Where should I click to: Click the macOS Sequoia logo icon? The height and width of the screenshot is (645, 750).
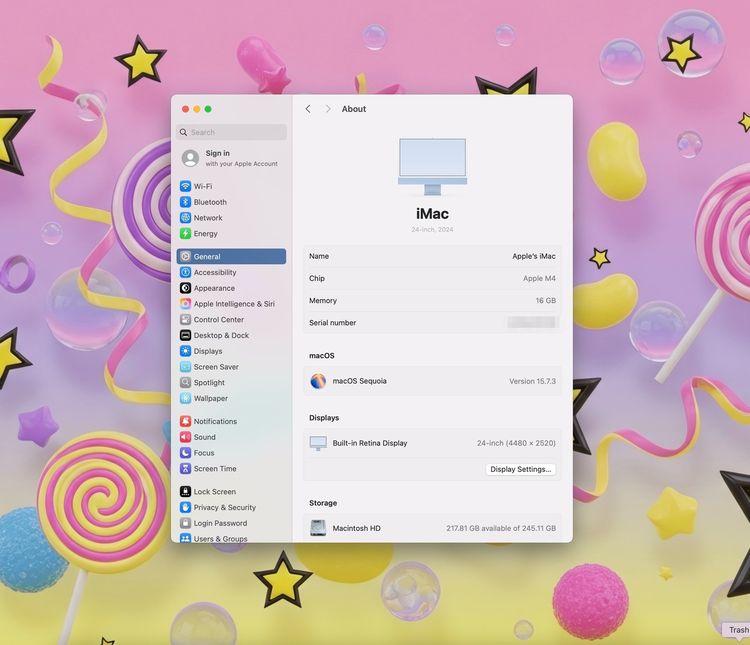click(318, 381)
